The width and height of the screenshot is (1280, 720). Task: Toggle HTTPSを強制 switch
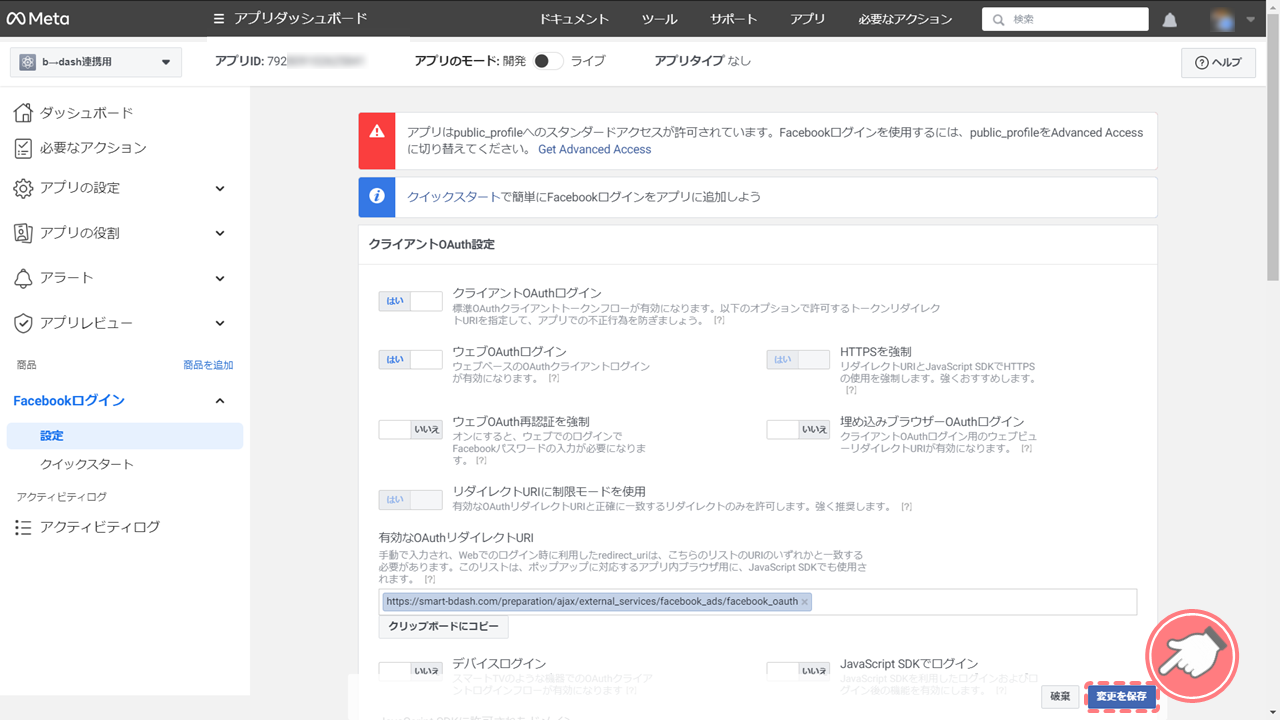click(798, 360)
